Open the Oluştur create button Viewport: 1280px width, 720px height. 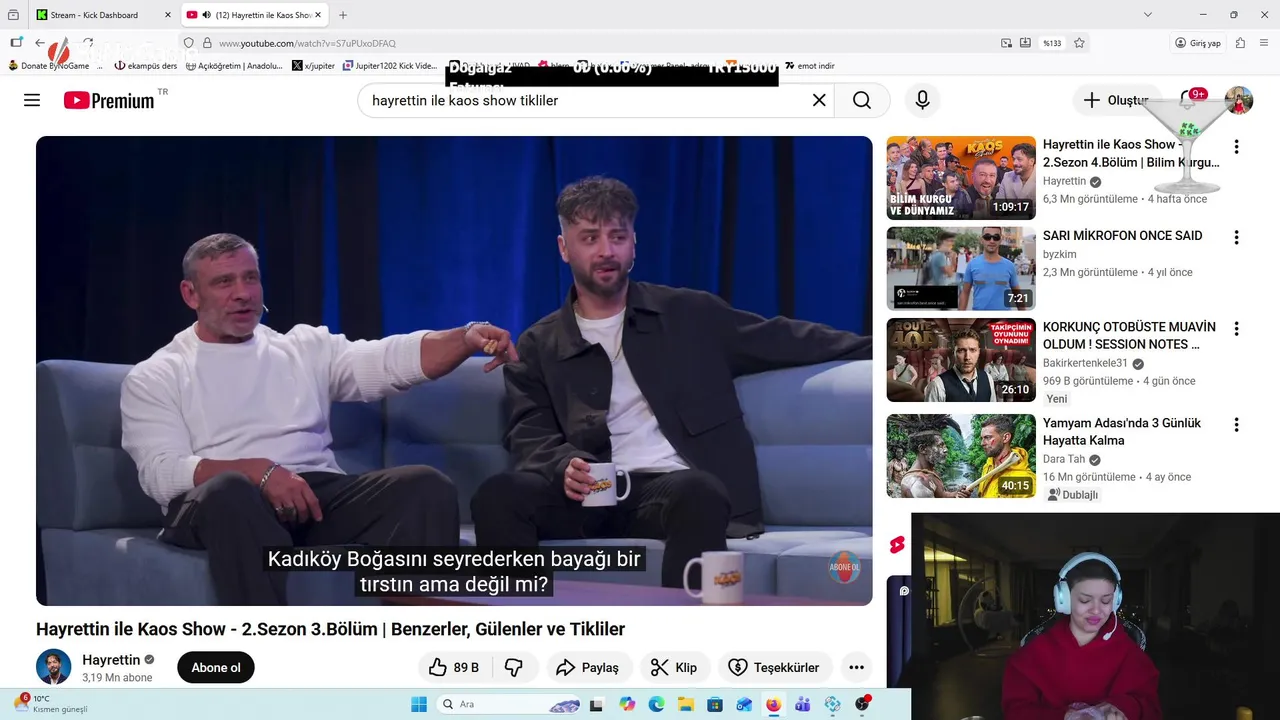[1116, 100]
